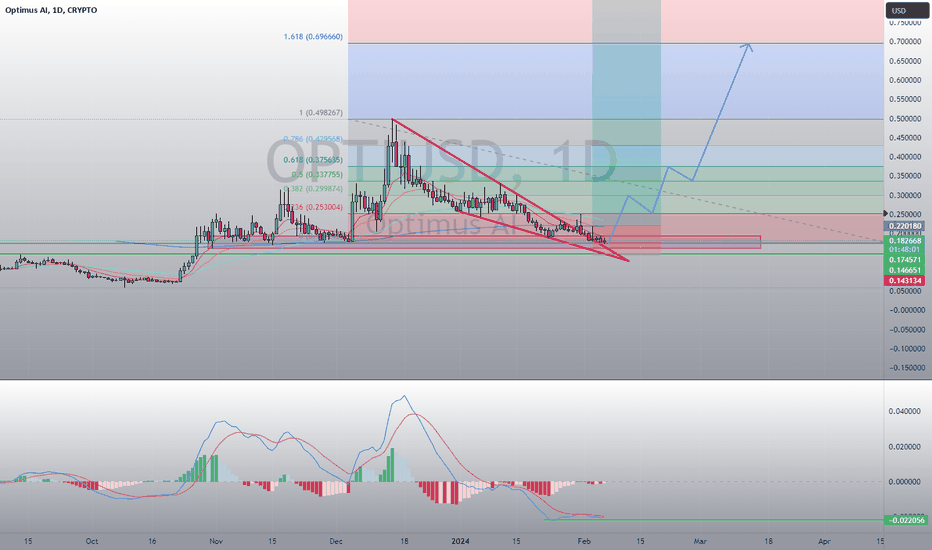
Task: Select the green 0.174571 price label
Action: pos(905,260)
